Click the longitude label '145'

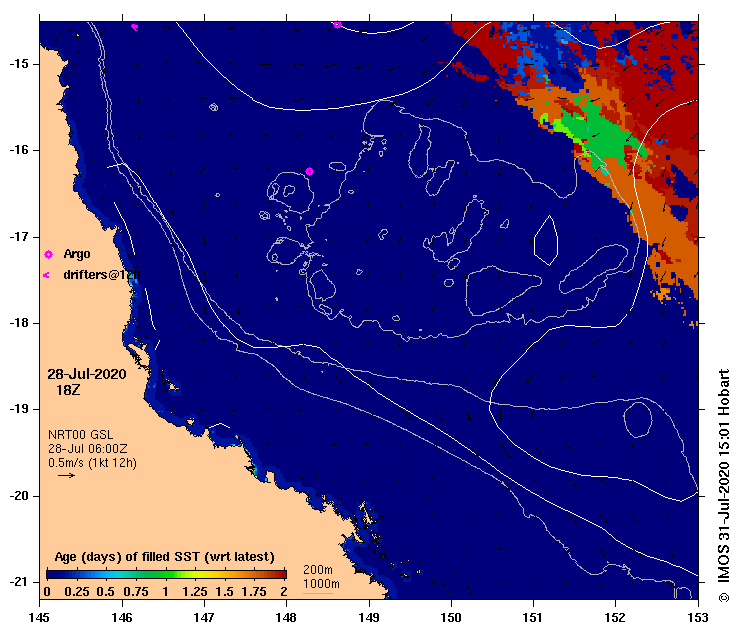coord(39,617)
